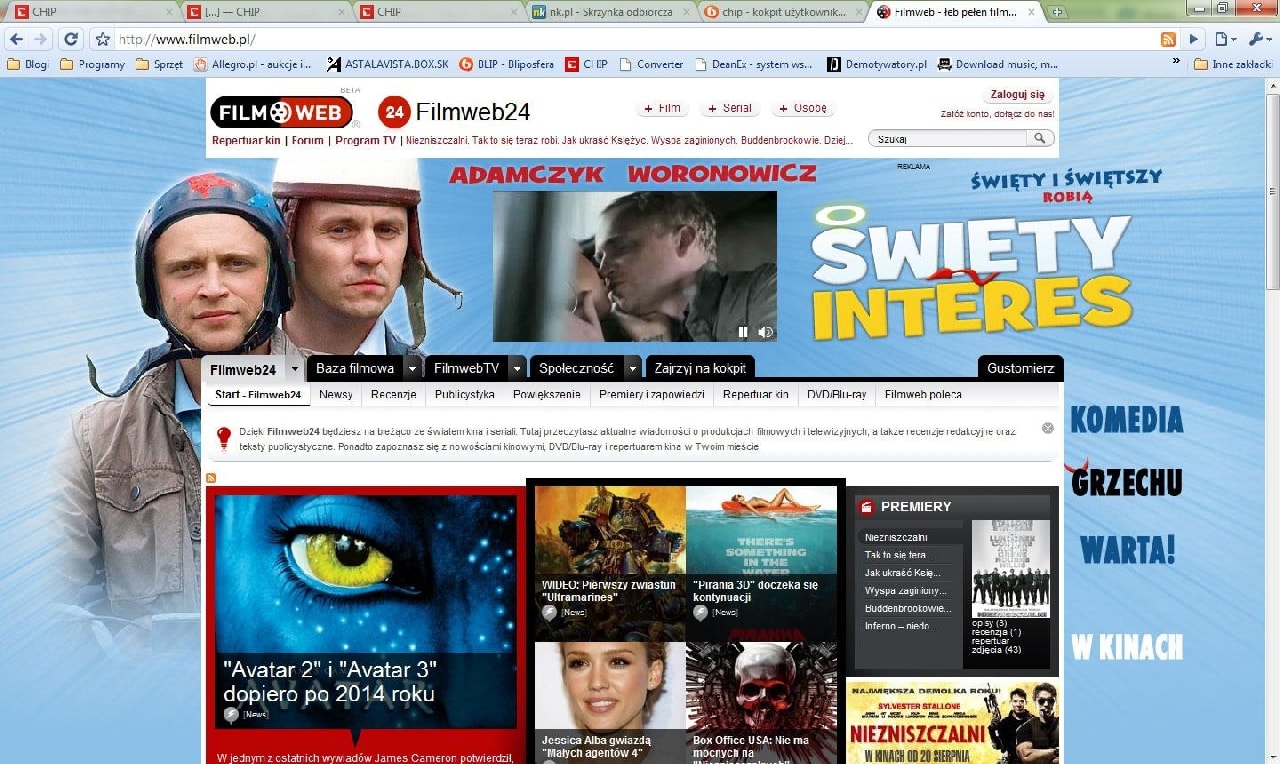This screenshot has width=1280, height=764.
Task: Click the + Serial button
Action: [730, 108]
